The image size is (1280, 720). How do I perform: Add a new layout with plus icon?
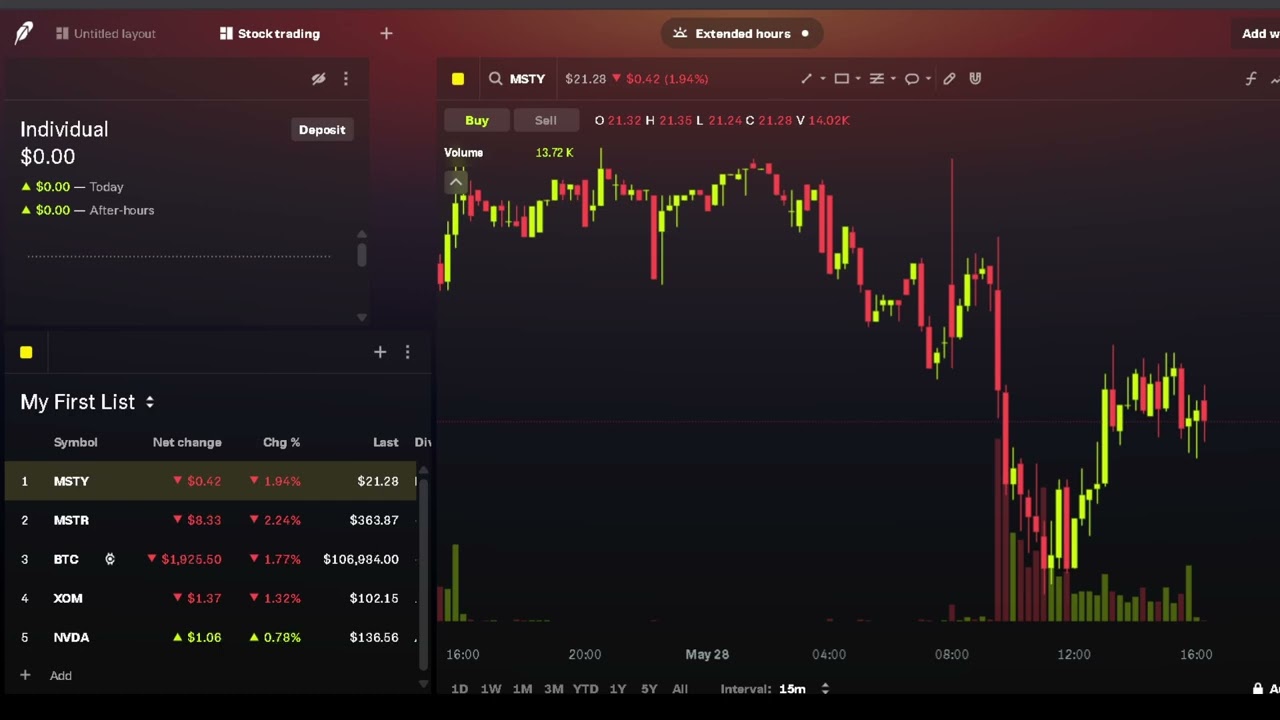[x=386, y=33]
